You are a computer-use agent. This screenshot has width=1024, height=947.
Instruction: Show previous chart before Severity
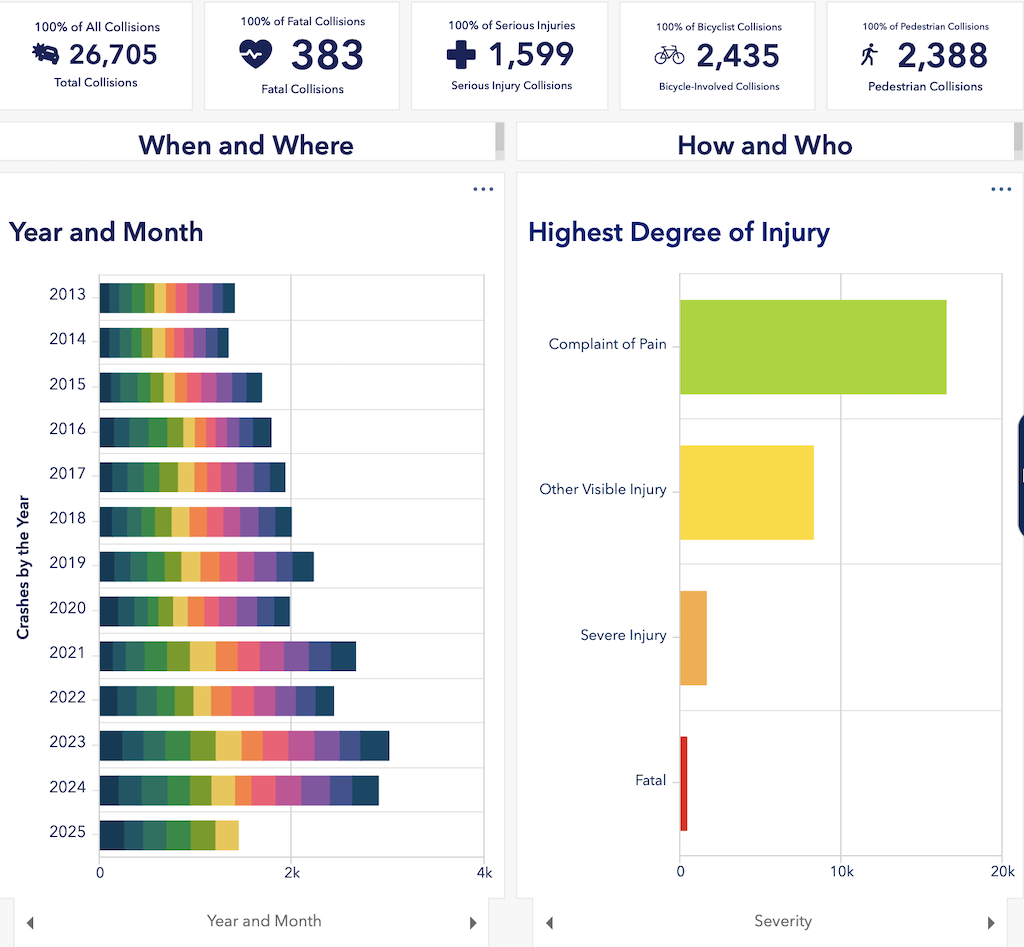point(549,922)
